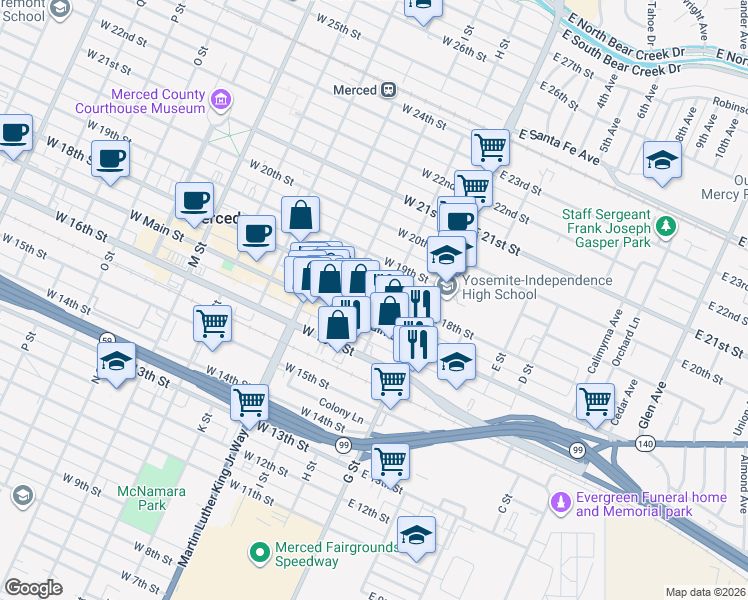Open the Merced Fairgrounds Speedway label
The image size is (748, 600).
(337, 554)
